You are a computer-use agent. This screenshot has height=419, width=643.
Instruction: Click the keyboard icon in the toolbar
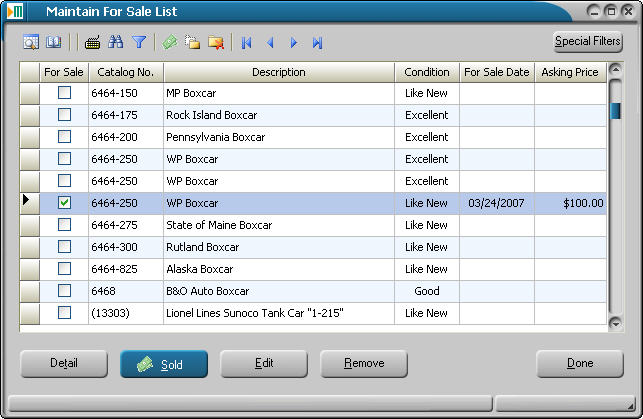click(93, 43)
